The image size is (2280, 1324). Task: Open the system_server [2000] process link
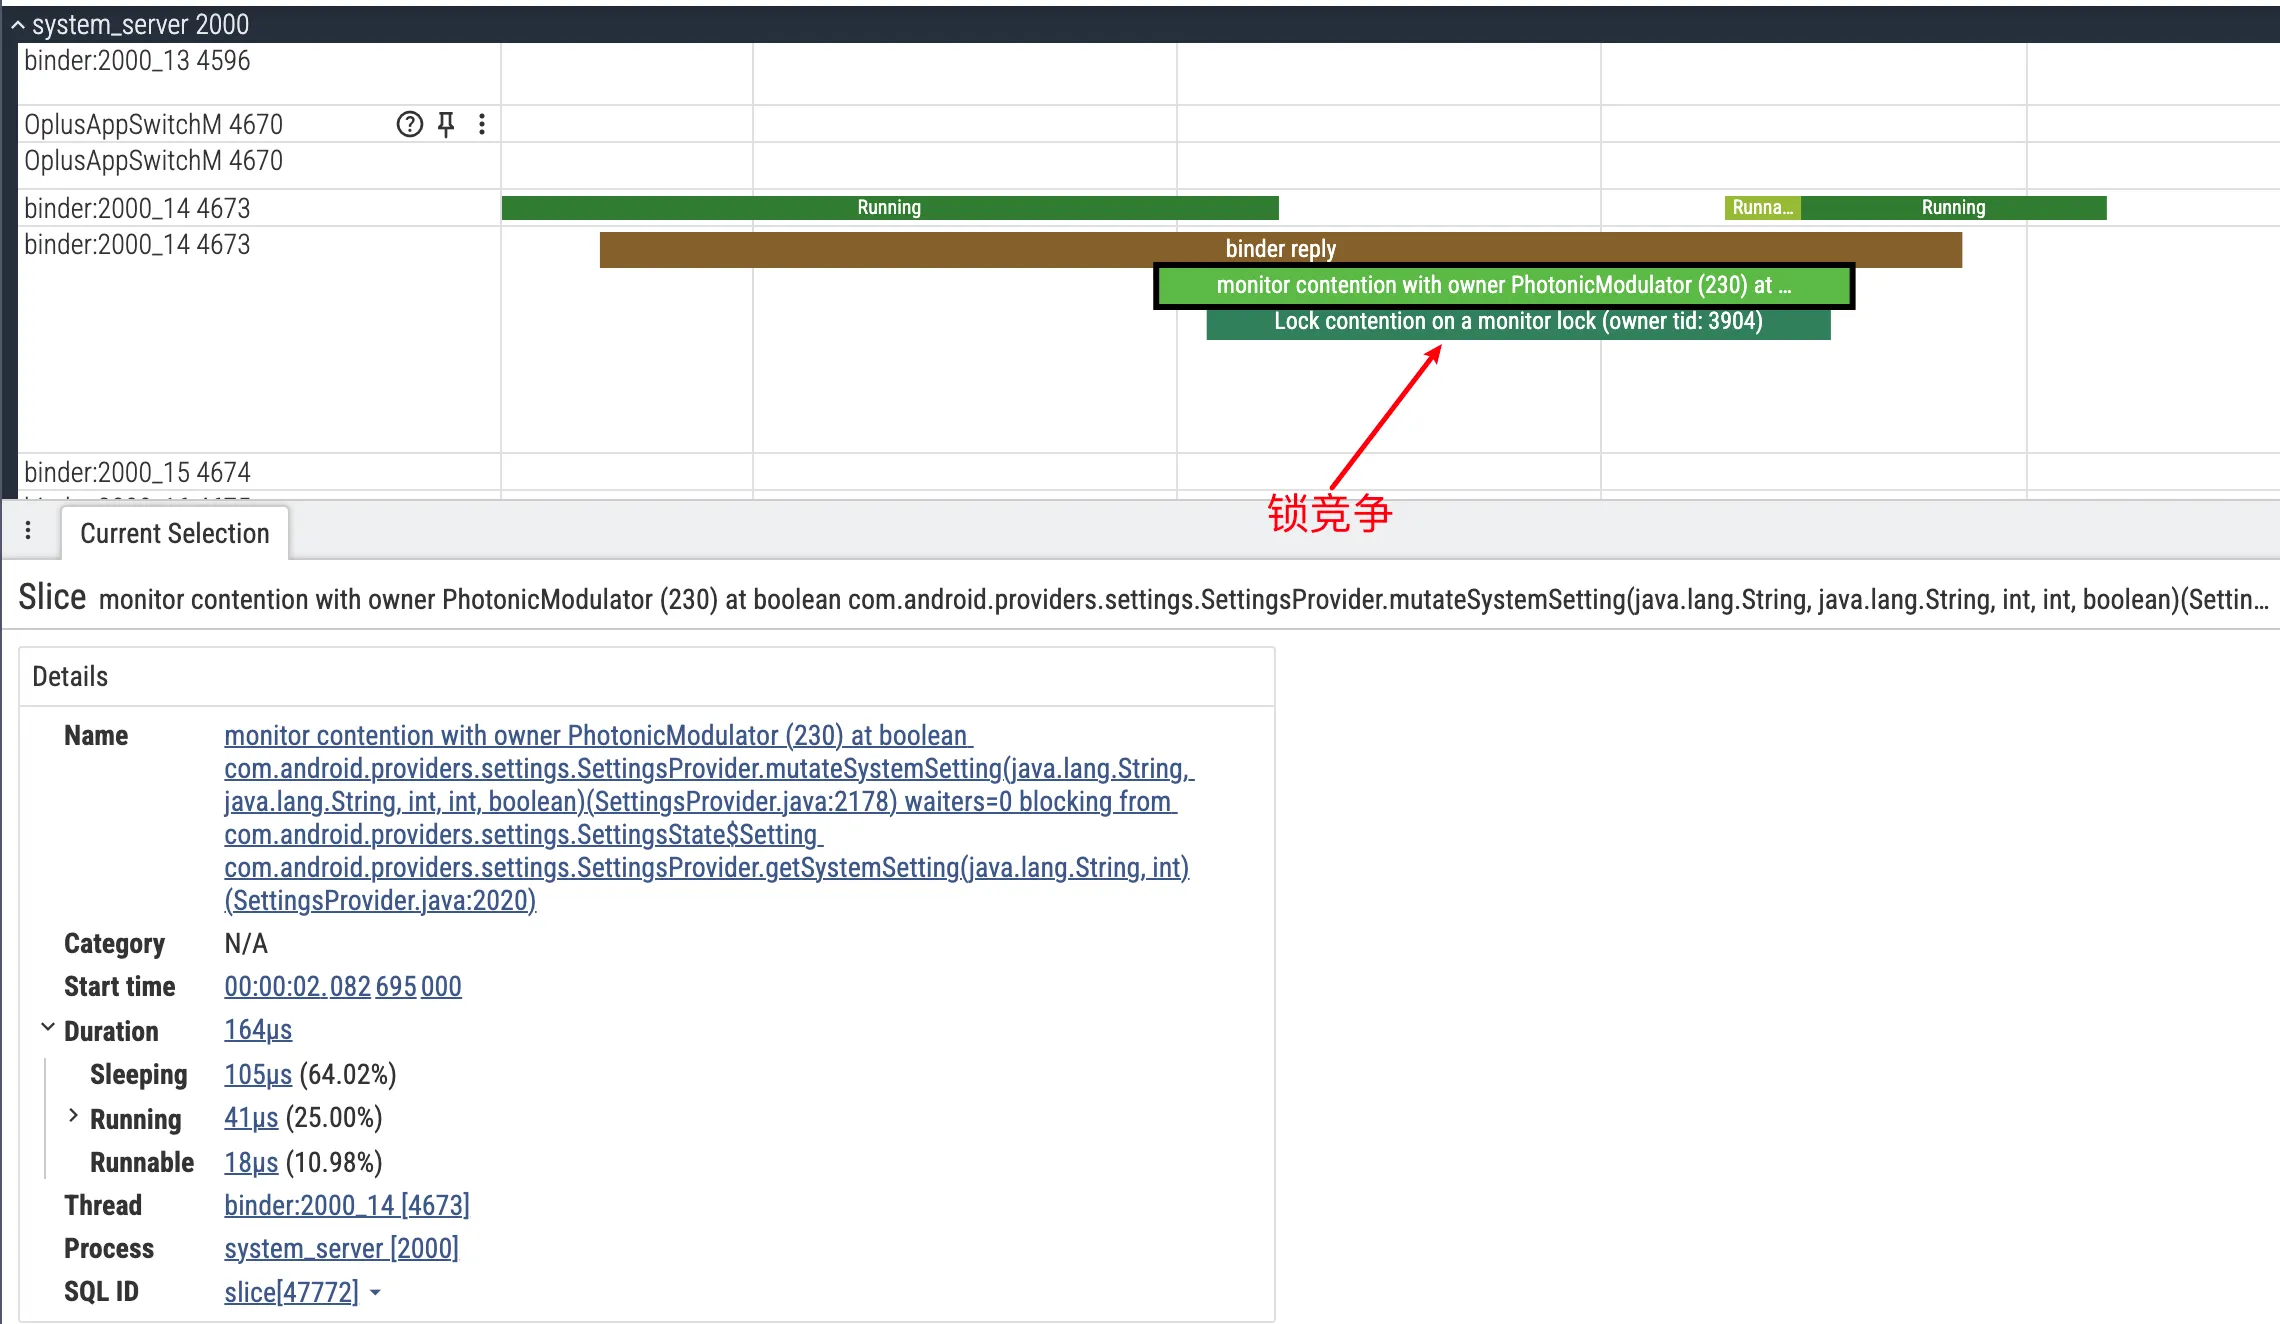pyautogui.click(x=341, y=1249)
